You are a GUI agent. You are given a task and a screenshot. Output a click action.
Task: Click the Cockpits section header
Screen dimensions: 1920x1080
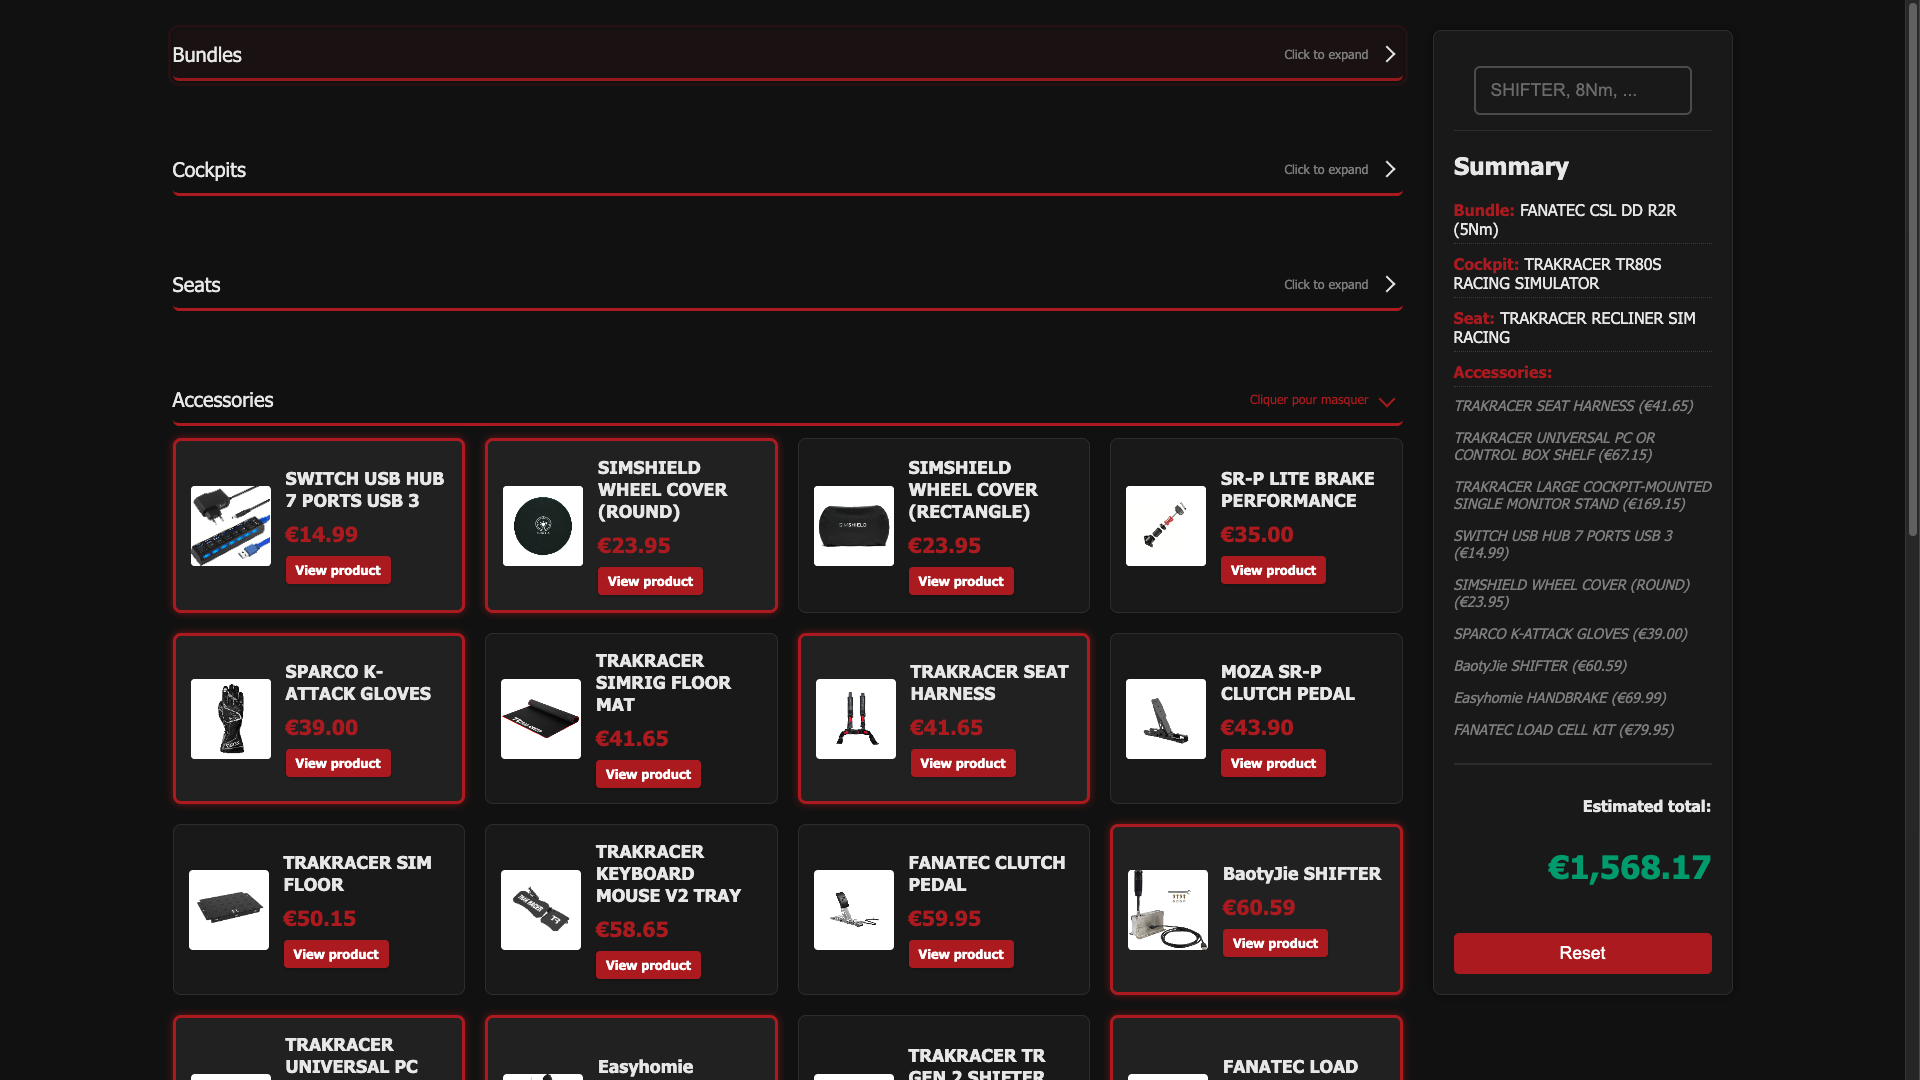(x=787, y=169)
